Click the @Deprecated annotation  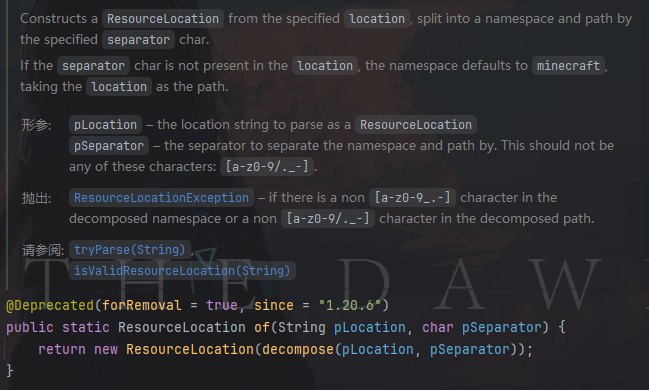[50, 306]
